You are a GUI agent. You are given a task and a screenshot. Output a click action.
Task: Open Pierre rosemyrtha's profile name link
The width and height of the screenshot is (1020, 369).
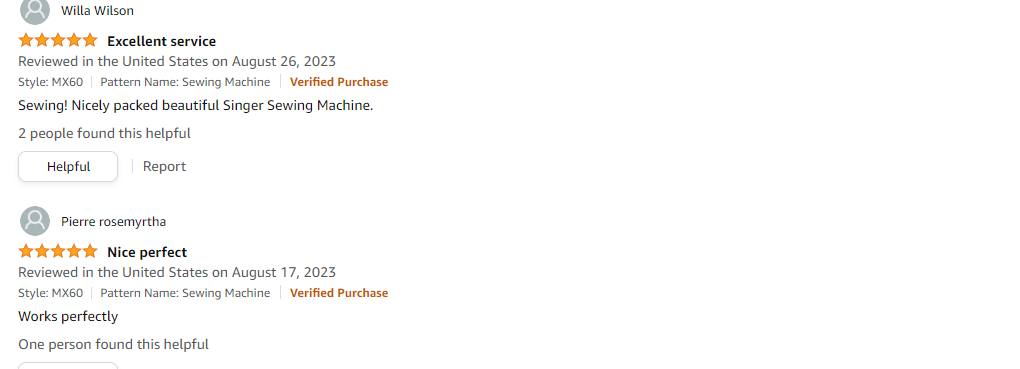click(113, 222)
